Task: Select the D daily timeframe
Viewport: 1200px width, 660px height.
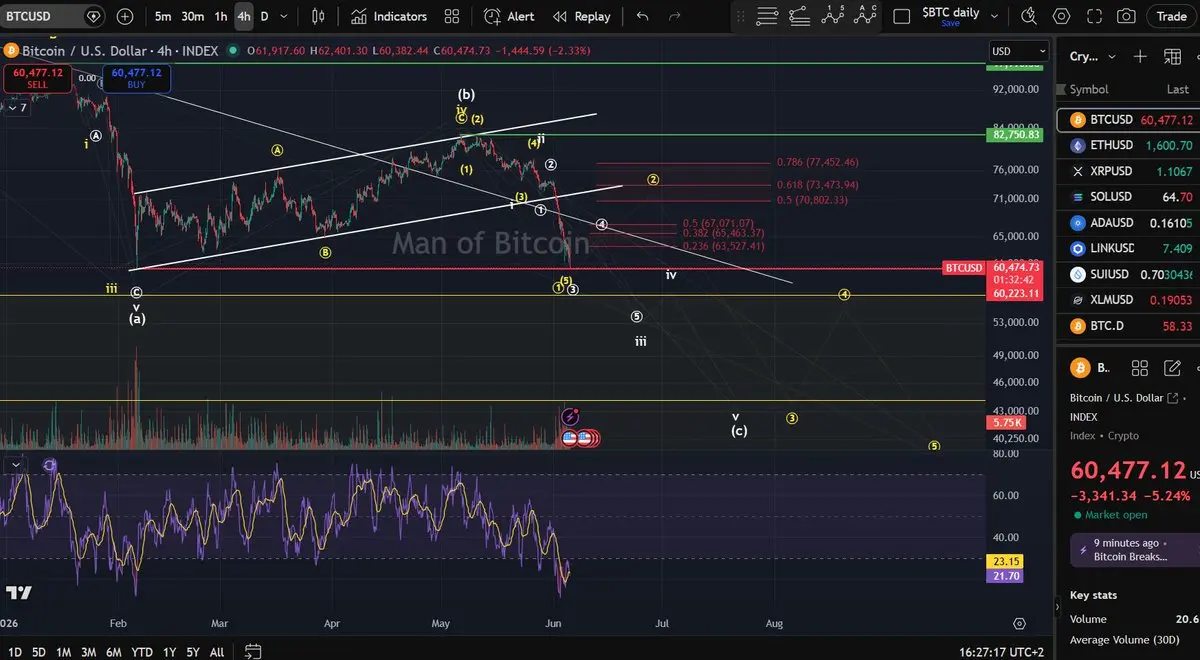Action: click(x=265, y=16)
